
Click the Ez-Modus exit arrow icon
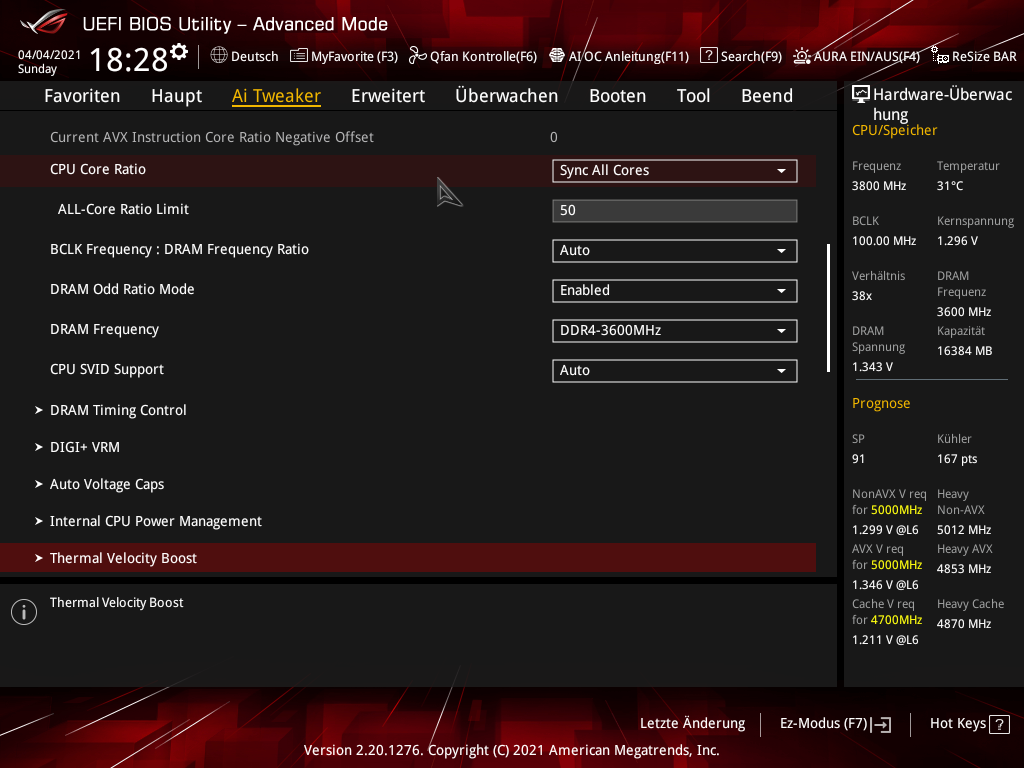(x=881, y=724)
